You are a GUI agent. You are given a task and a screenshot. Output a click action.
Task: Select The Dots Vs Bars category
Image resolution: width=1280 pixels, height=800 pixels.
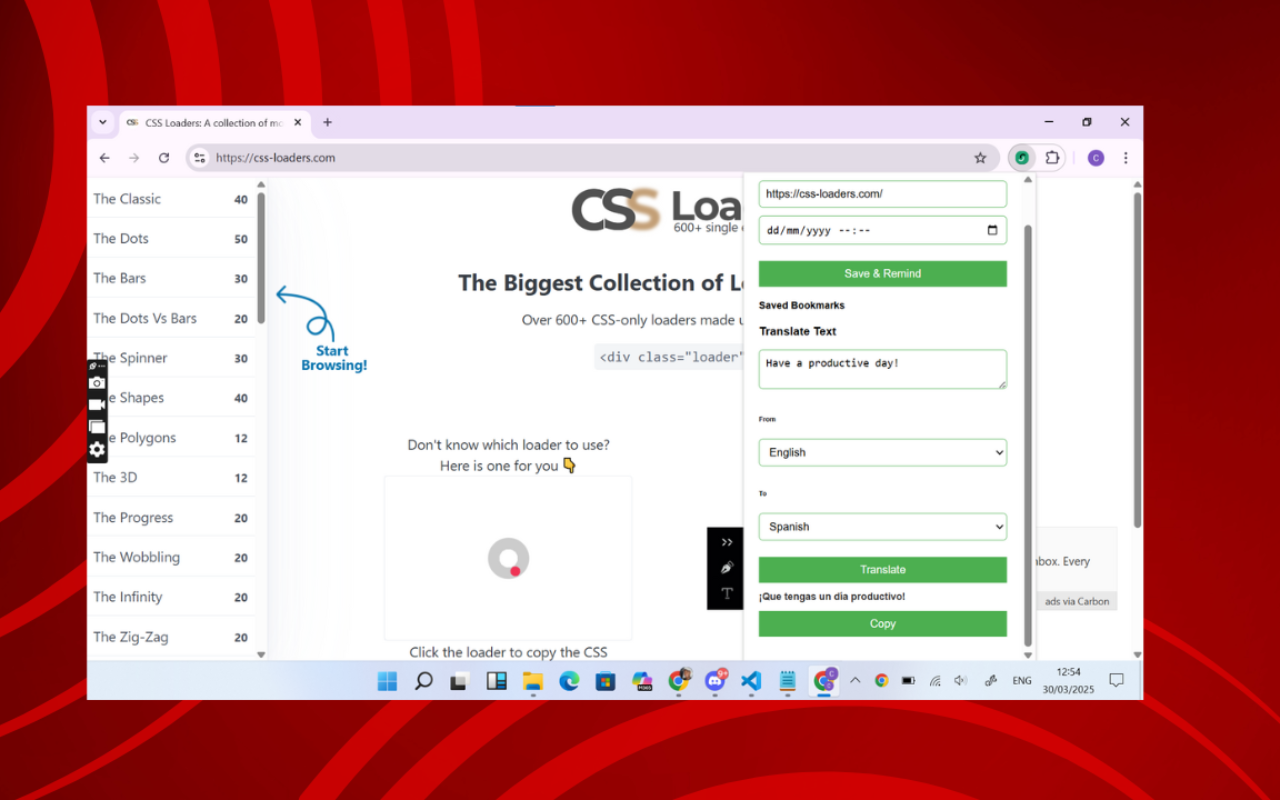pyautogui.click(x=171, y=319)
